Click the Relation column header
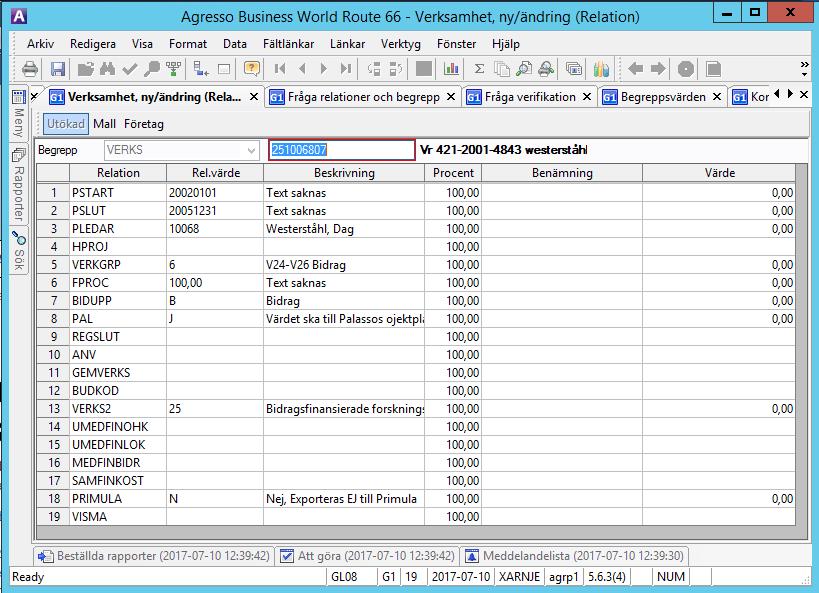This screenshot has width=819, height=593. pyautogui.click(x=118, y=173)
